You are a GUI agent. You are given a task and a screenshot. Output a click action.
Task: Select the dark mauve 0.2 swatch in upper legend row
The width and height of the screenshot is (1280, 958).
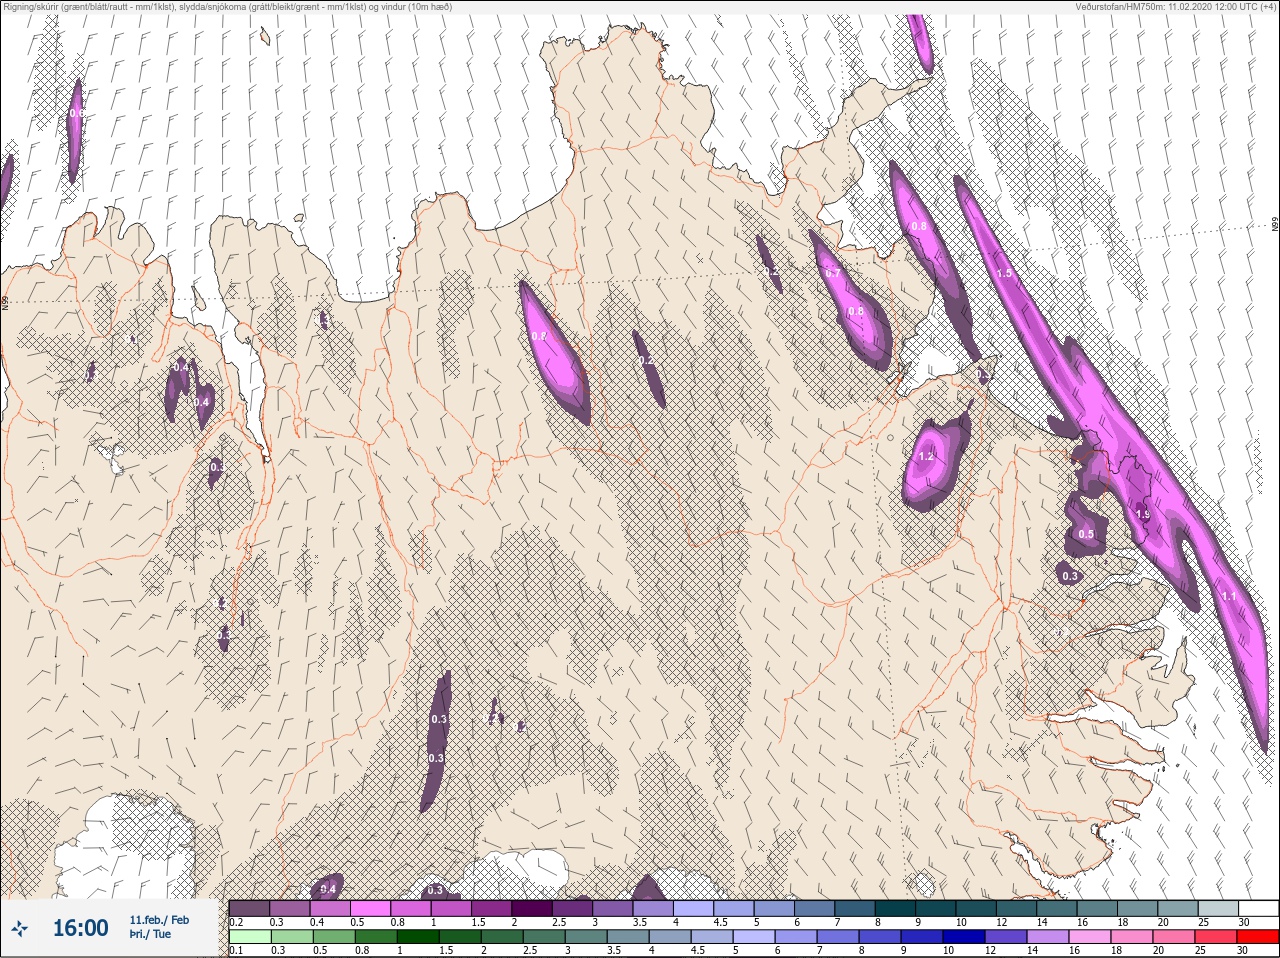point(249,908)
